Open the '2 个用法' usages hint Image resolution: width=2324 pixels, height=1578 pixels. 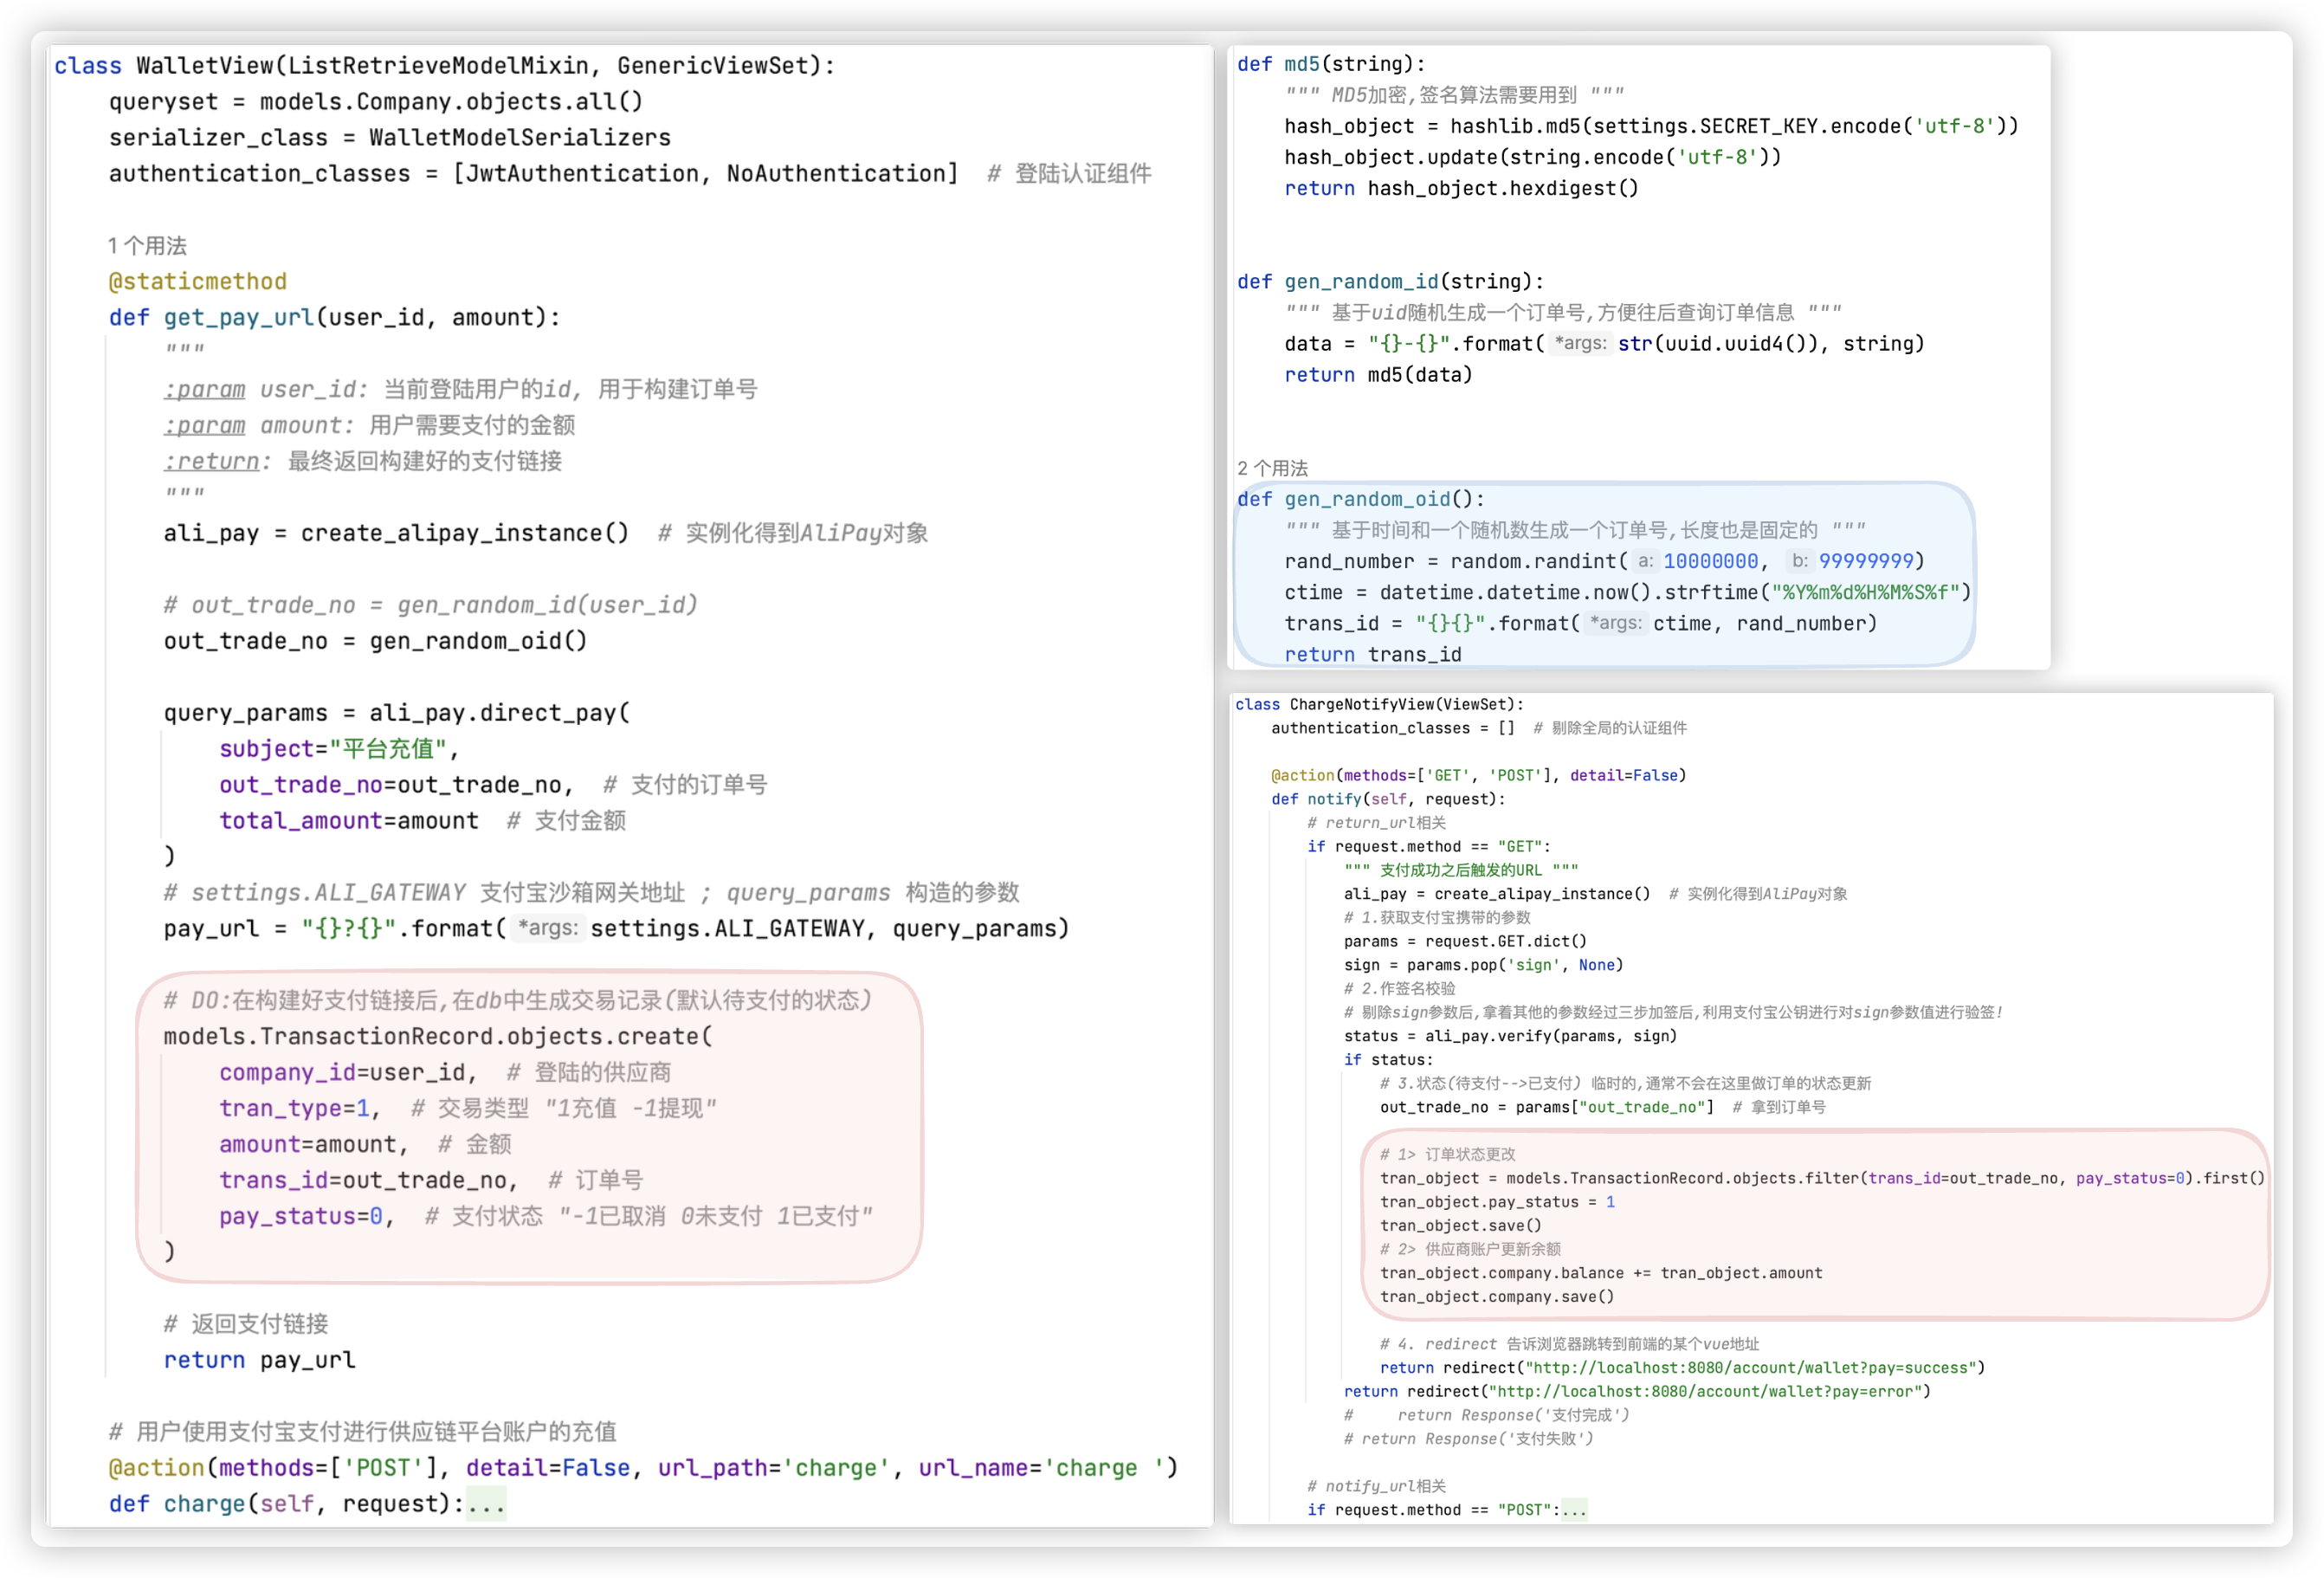tap(1272, 468)
